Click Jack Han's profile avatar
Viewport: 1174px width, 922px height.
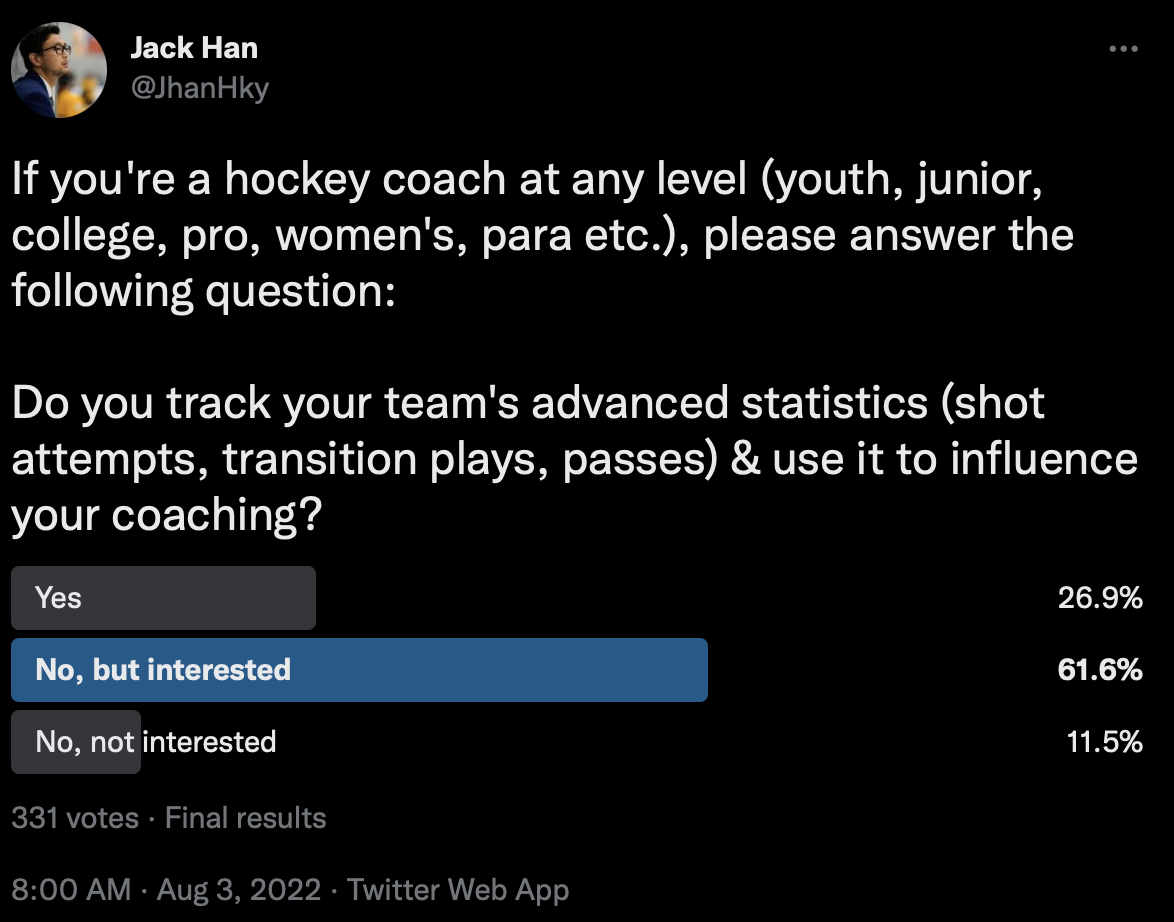pyautogui.click(x=59, y=69)
